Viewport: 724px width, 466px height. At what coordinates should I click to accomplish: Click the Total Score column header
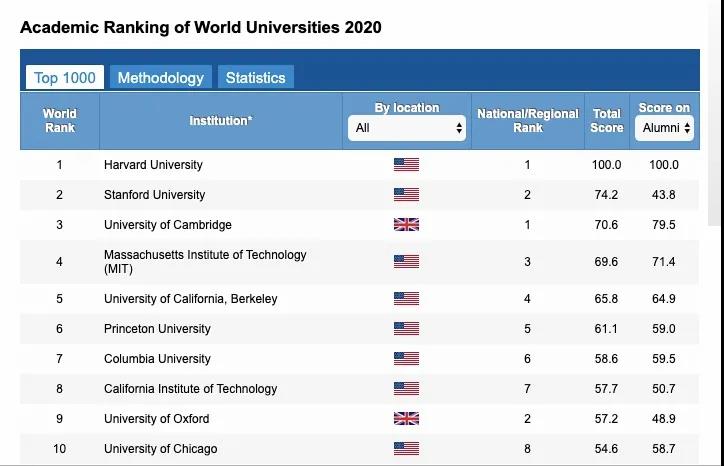coord(606,121)
